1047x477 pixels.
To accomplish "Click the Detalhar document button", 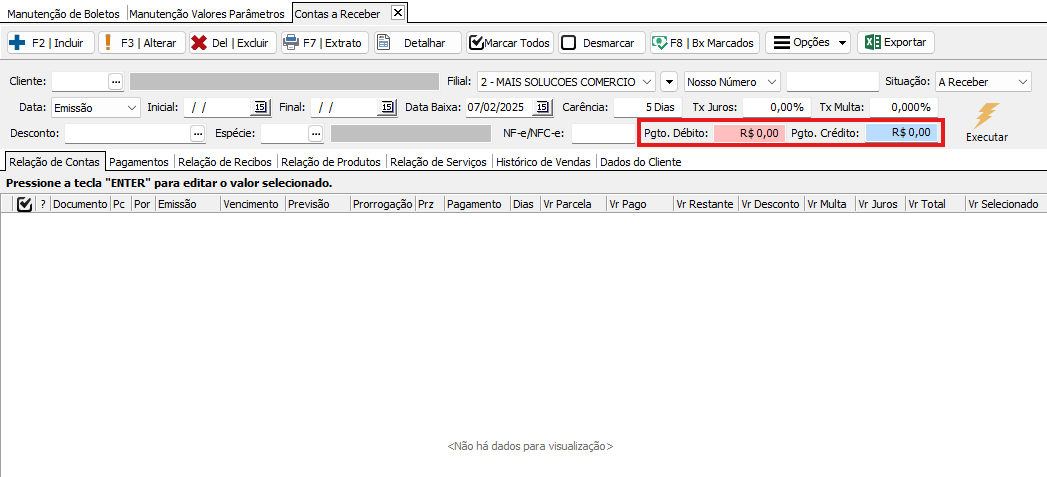I will [417, 43].
